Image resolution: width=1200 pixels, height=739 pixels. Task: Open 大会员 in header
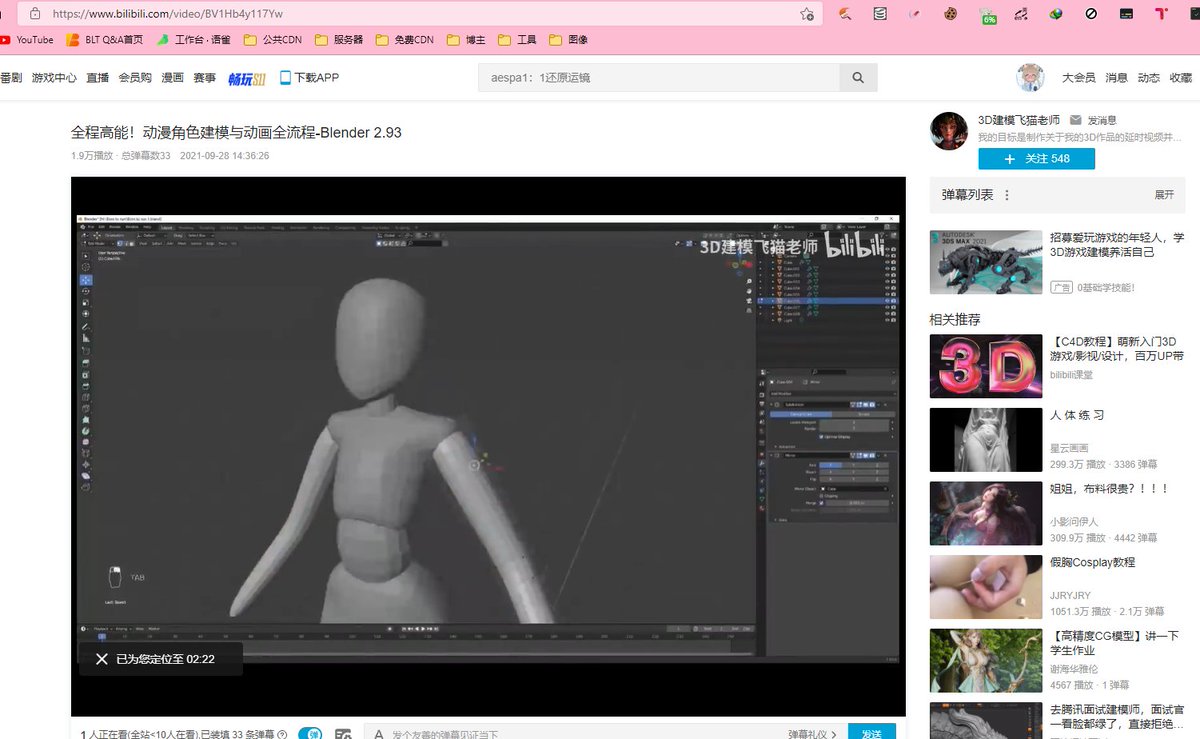tap(1078, 78)
